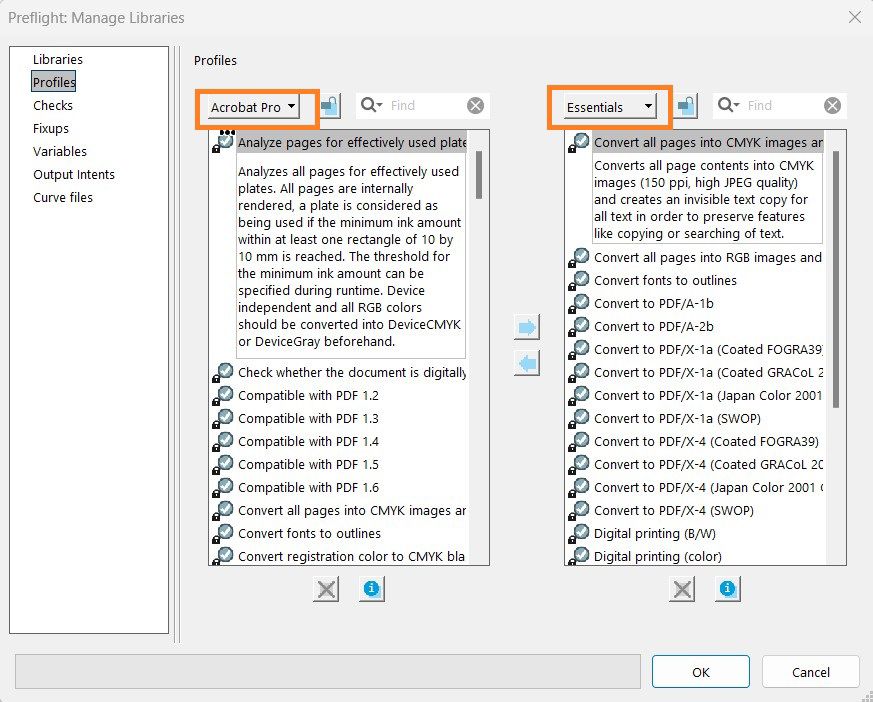
Task: Select Convert to PDF/X-4 (Coated GRACoL) profile
Action: coord(708,465)
